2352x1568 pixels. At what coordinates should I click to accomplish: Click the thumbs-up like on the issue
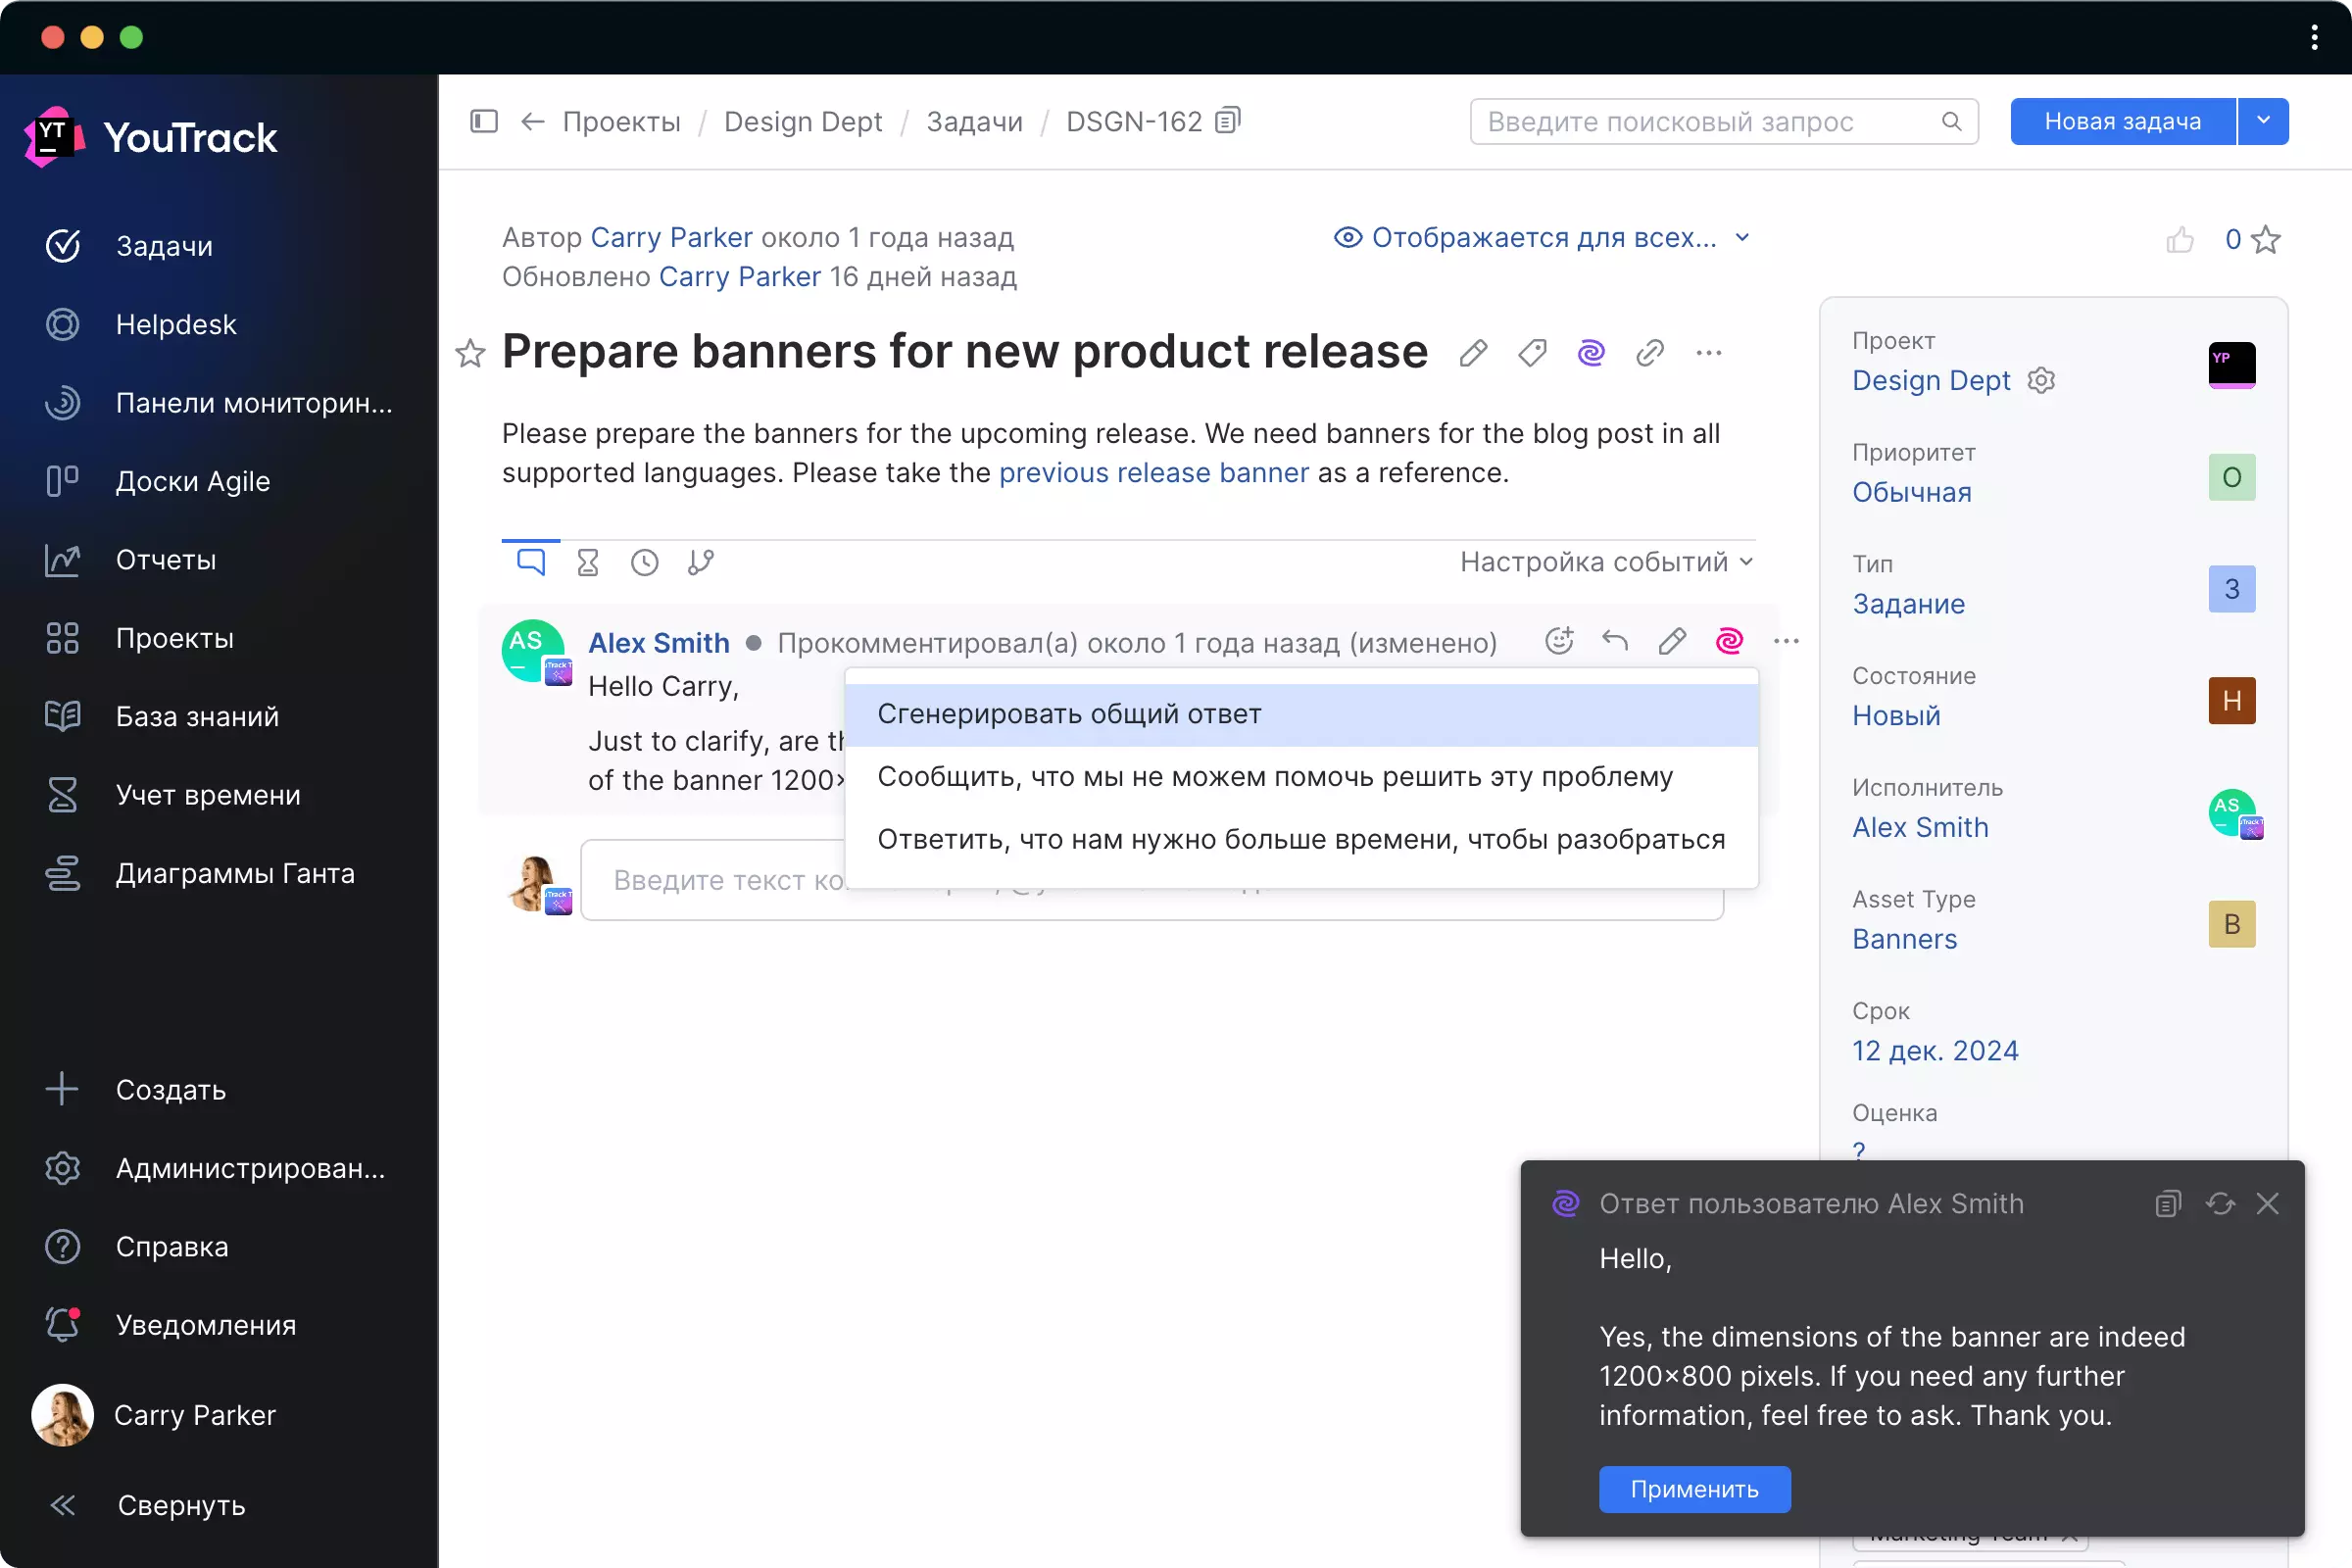click(x=2181, y=239)
